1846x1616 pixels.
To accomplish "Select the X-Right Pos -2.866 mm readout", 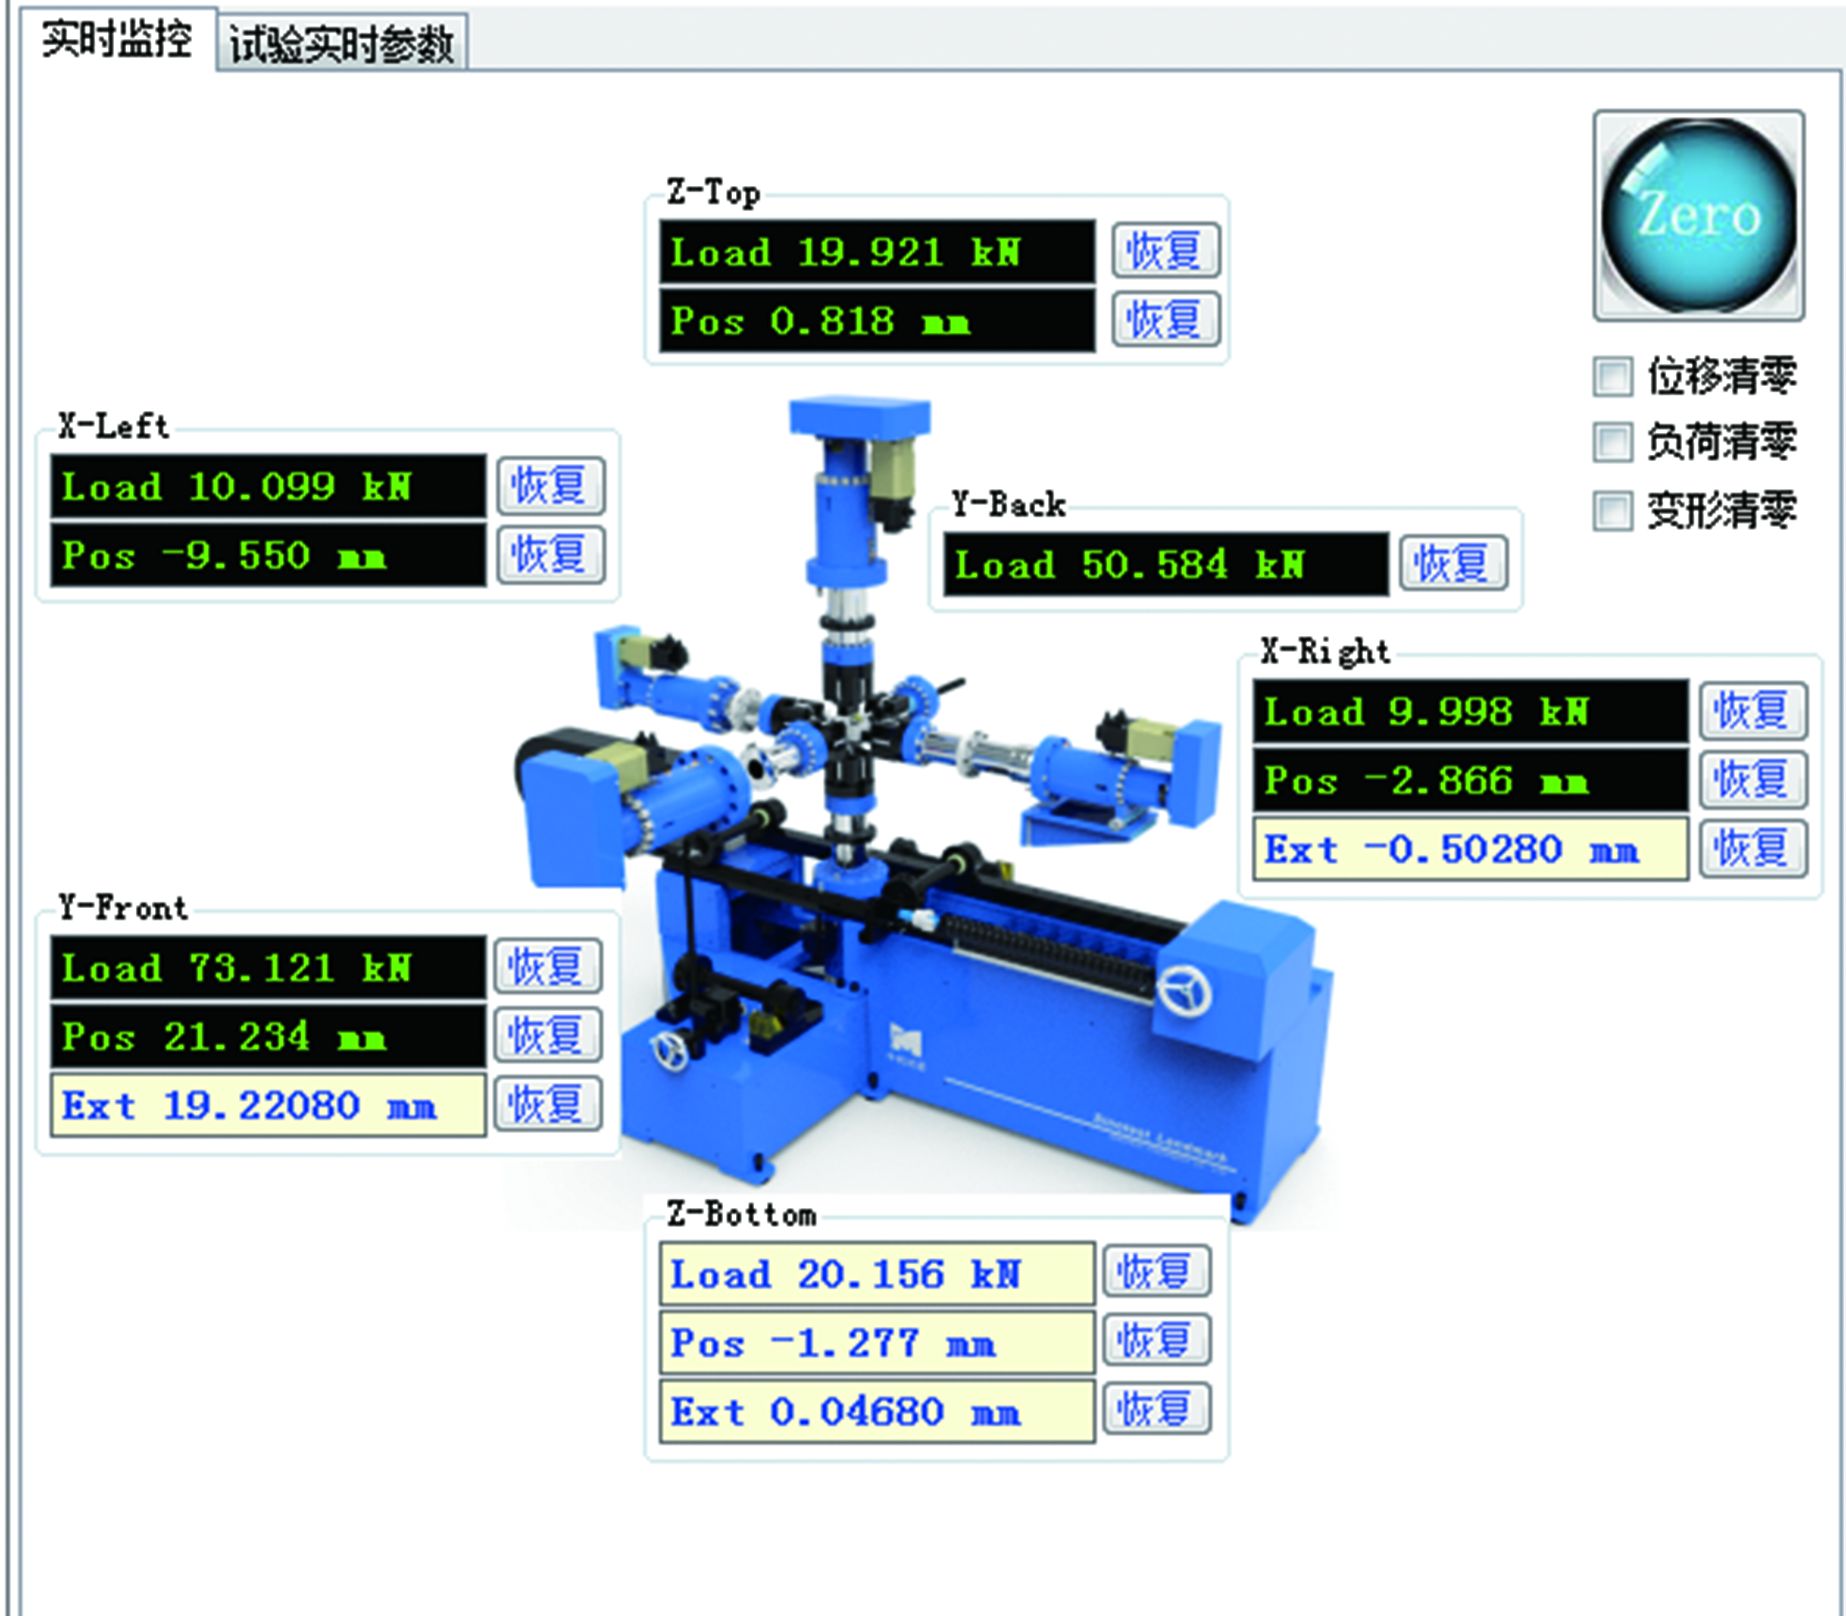I will tap(1471, 780).
